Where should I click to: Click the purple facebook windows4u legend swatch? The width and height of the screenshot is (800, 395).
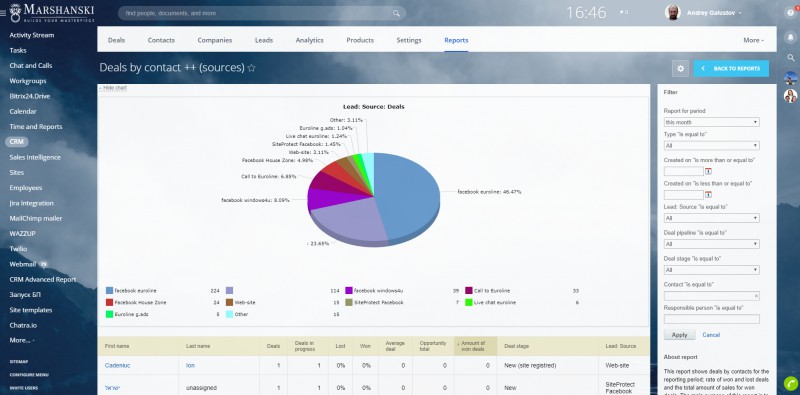[x=349, y=291]
